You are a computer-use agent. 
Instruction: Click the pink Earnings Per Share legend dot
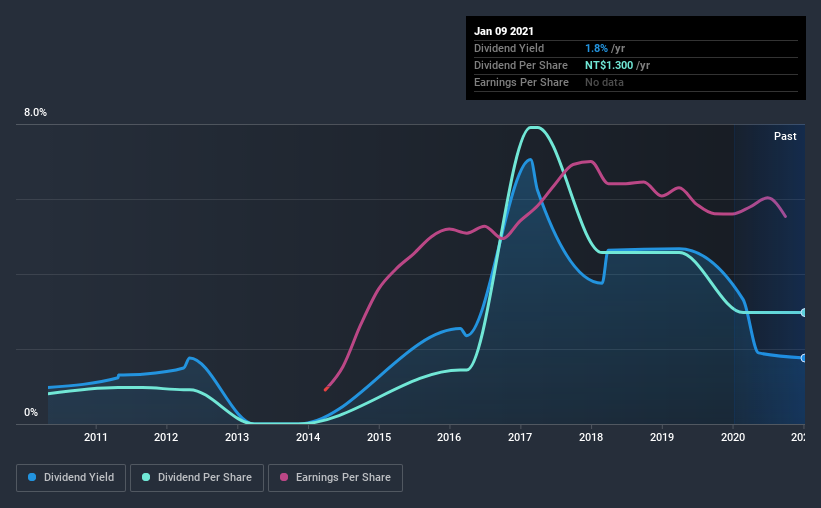(x=284, y=477)
